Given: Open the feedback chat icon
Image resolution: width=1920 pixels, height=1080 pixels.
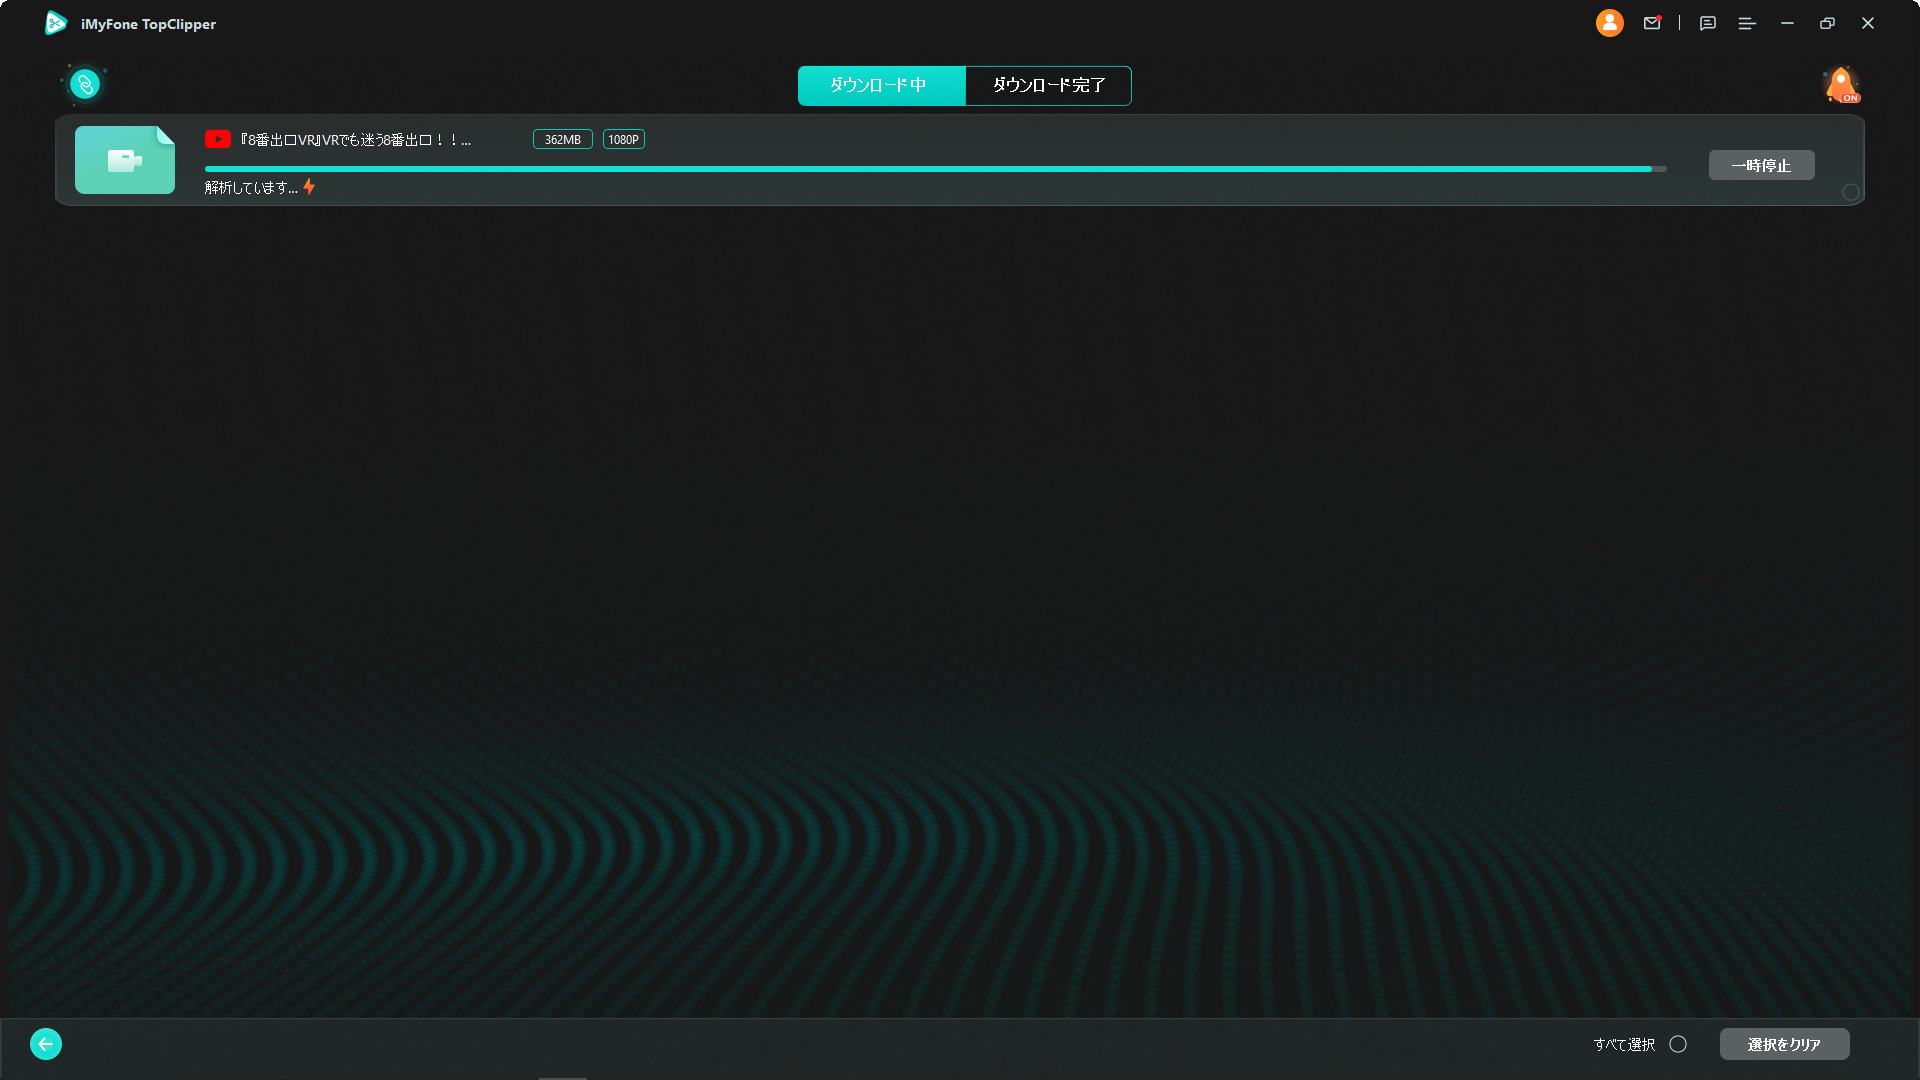Looking at the screenshot, I should click(x=1707, y=23).
